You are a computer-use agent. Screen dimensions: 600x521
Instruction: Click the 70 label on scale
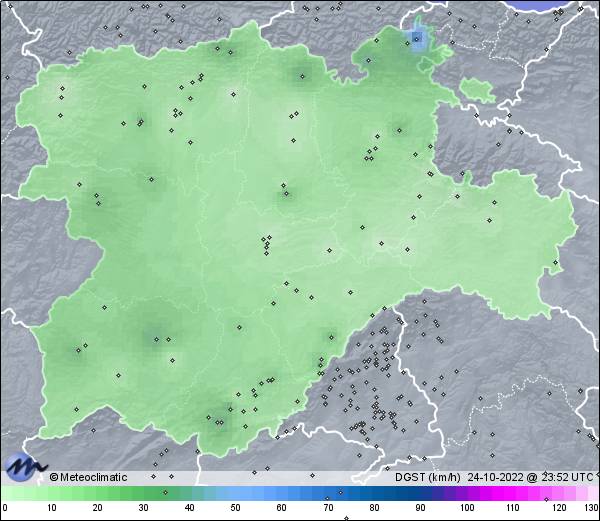[327, 508]
